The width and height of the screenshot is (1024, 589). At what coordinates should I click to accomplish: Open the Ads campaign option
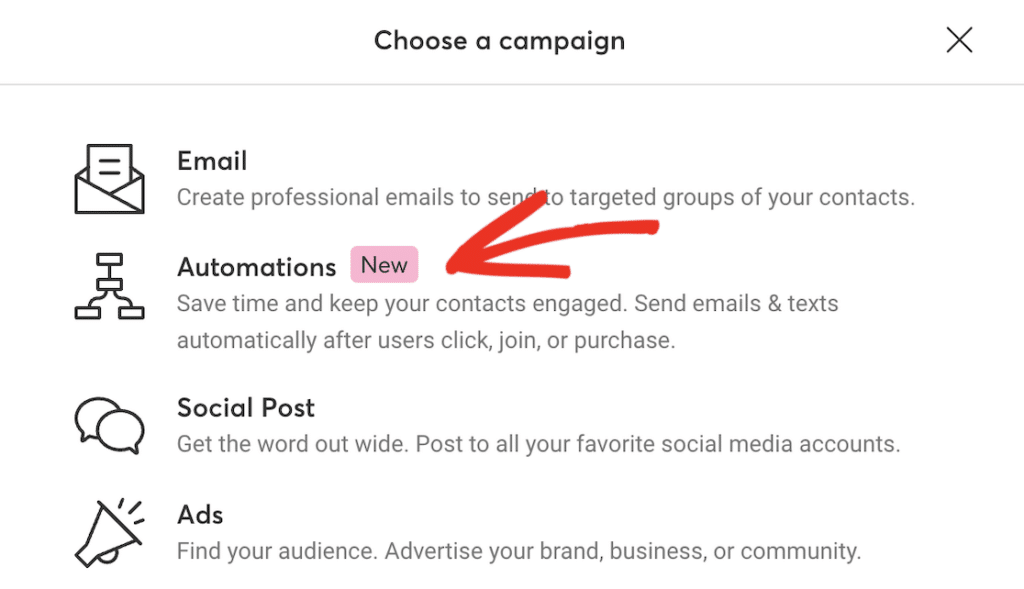pyautogui.click(x=199, y=514)
